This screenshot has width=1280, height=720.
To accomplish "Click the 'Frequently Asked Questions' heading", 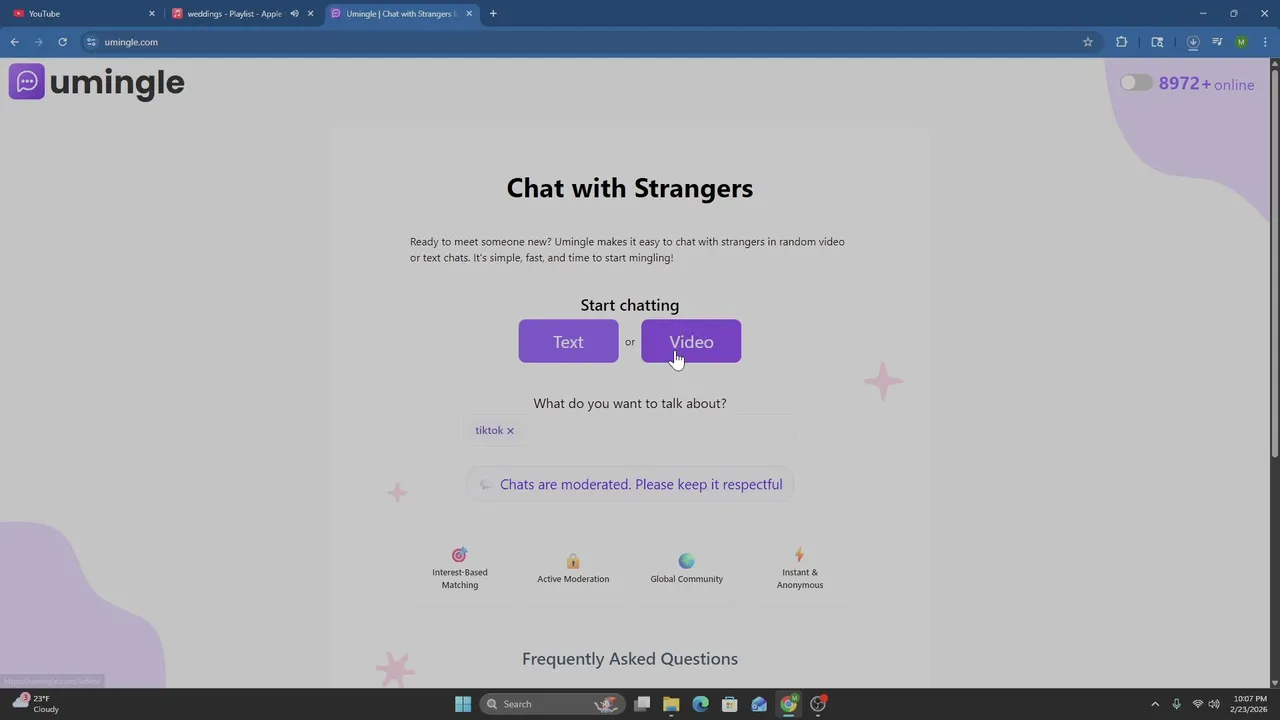I will pos(630,659).
